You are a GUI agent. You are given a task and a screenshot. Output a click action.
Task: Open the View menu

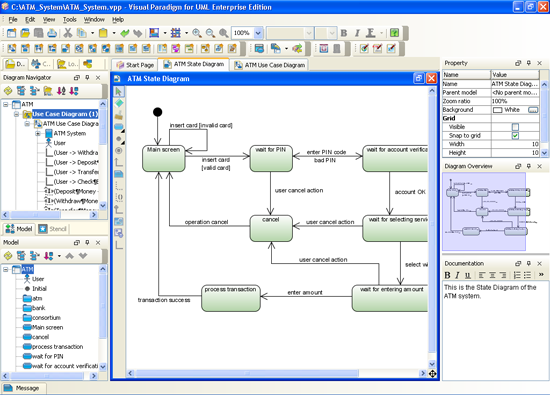(x=49, y=20)
